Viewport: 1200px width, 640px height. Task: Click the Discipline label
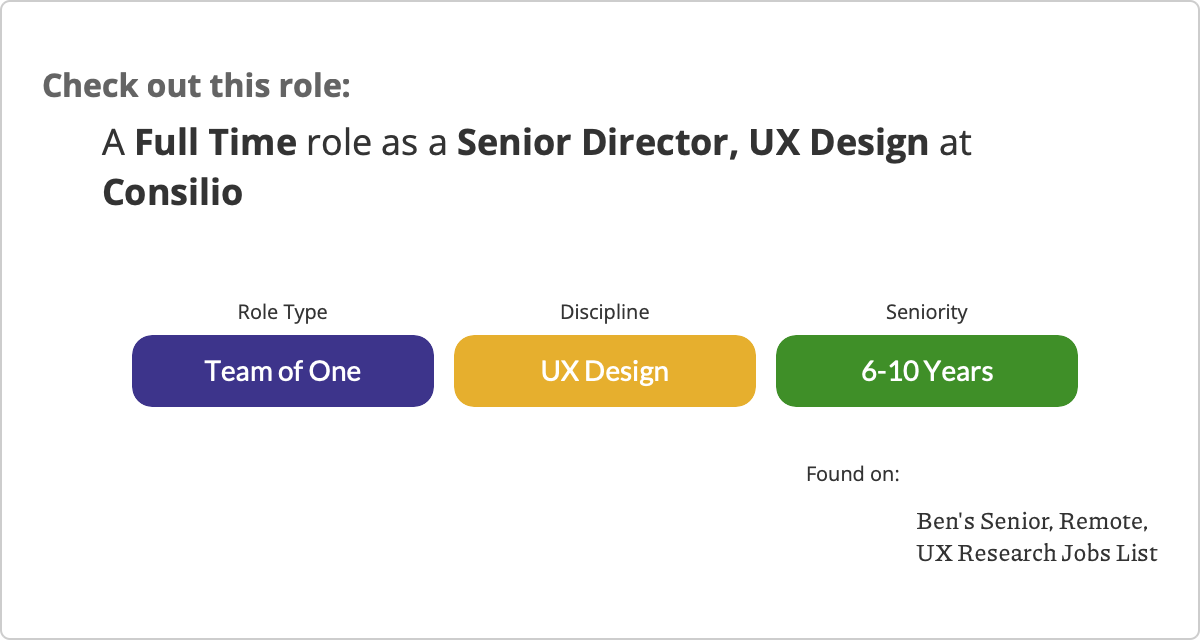pos(604,312)
